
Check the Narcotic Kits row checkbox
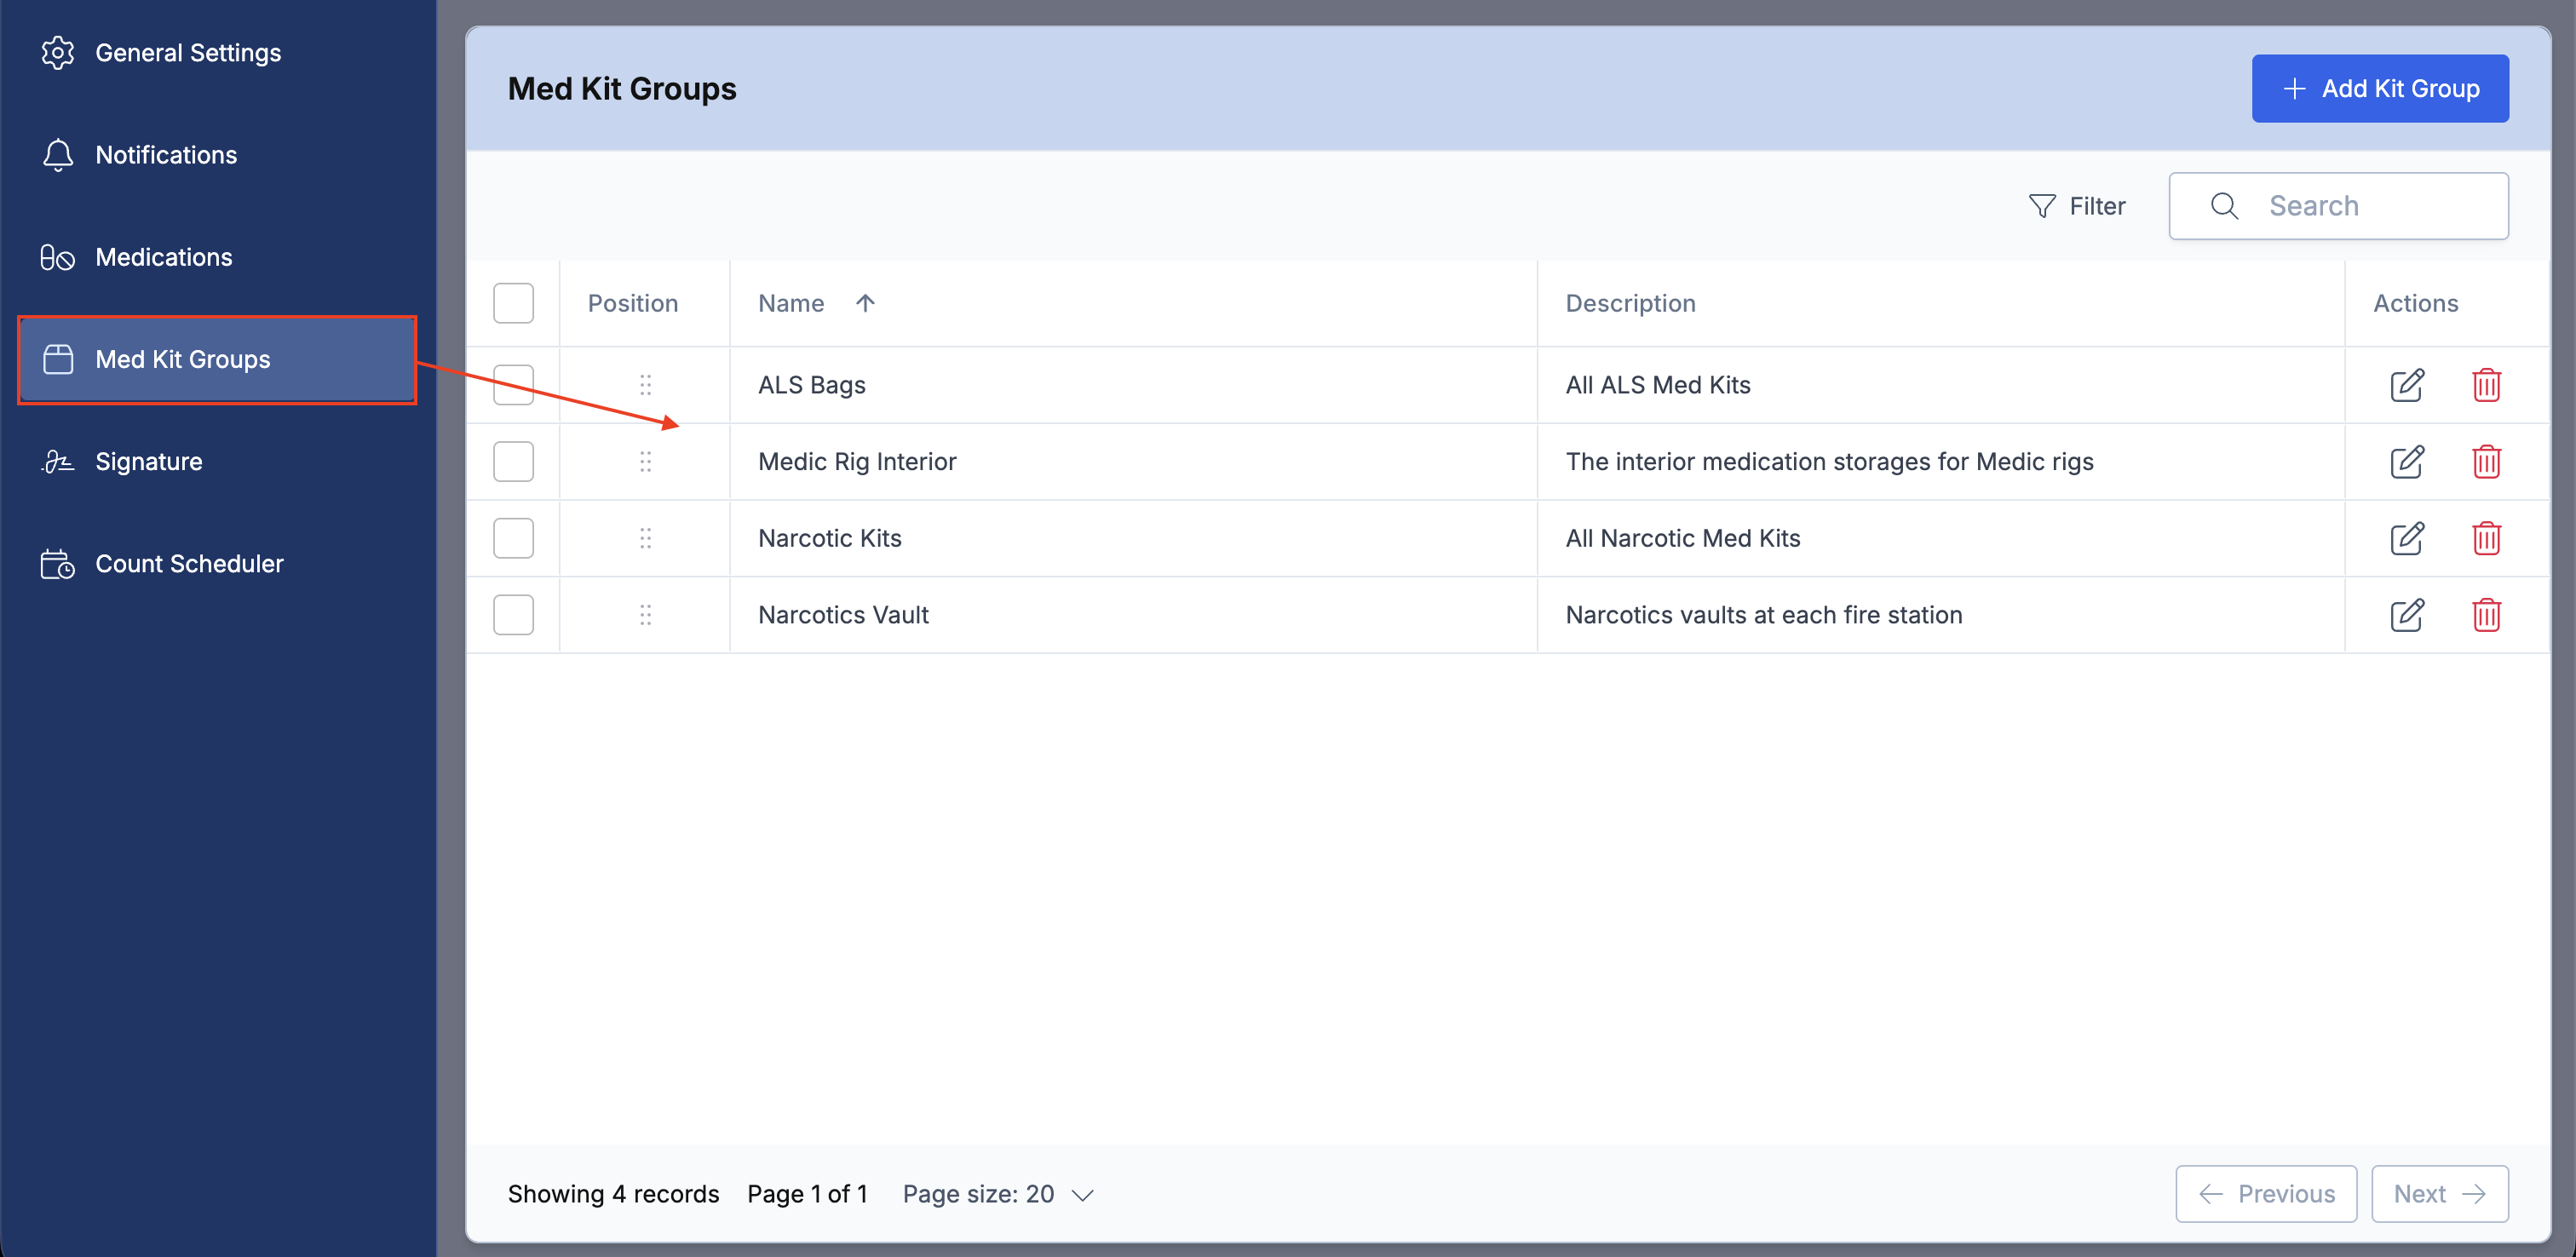tap(513, 538)
